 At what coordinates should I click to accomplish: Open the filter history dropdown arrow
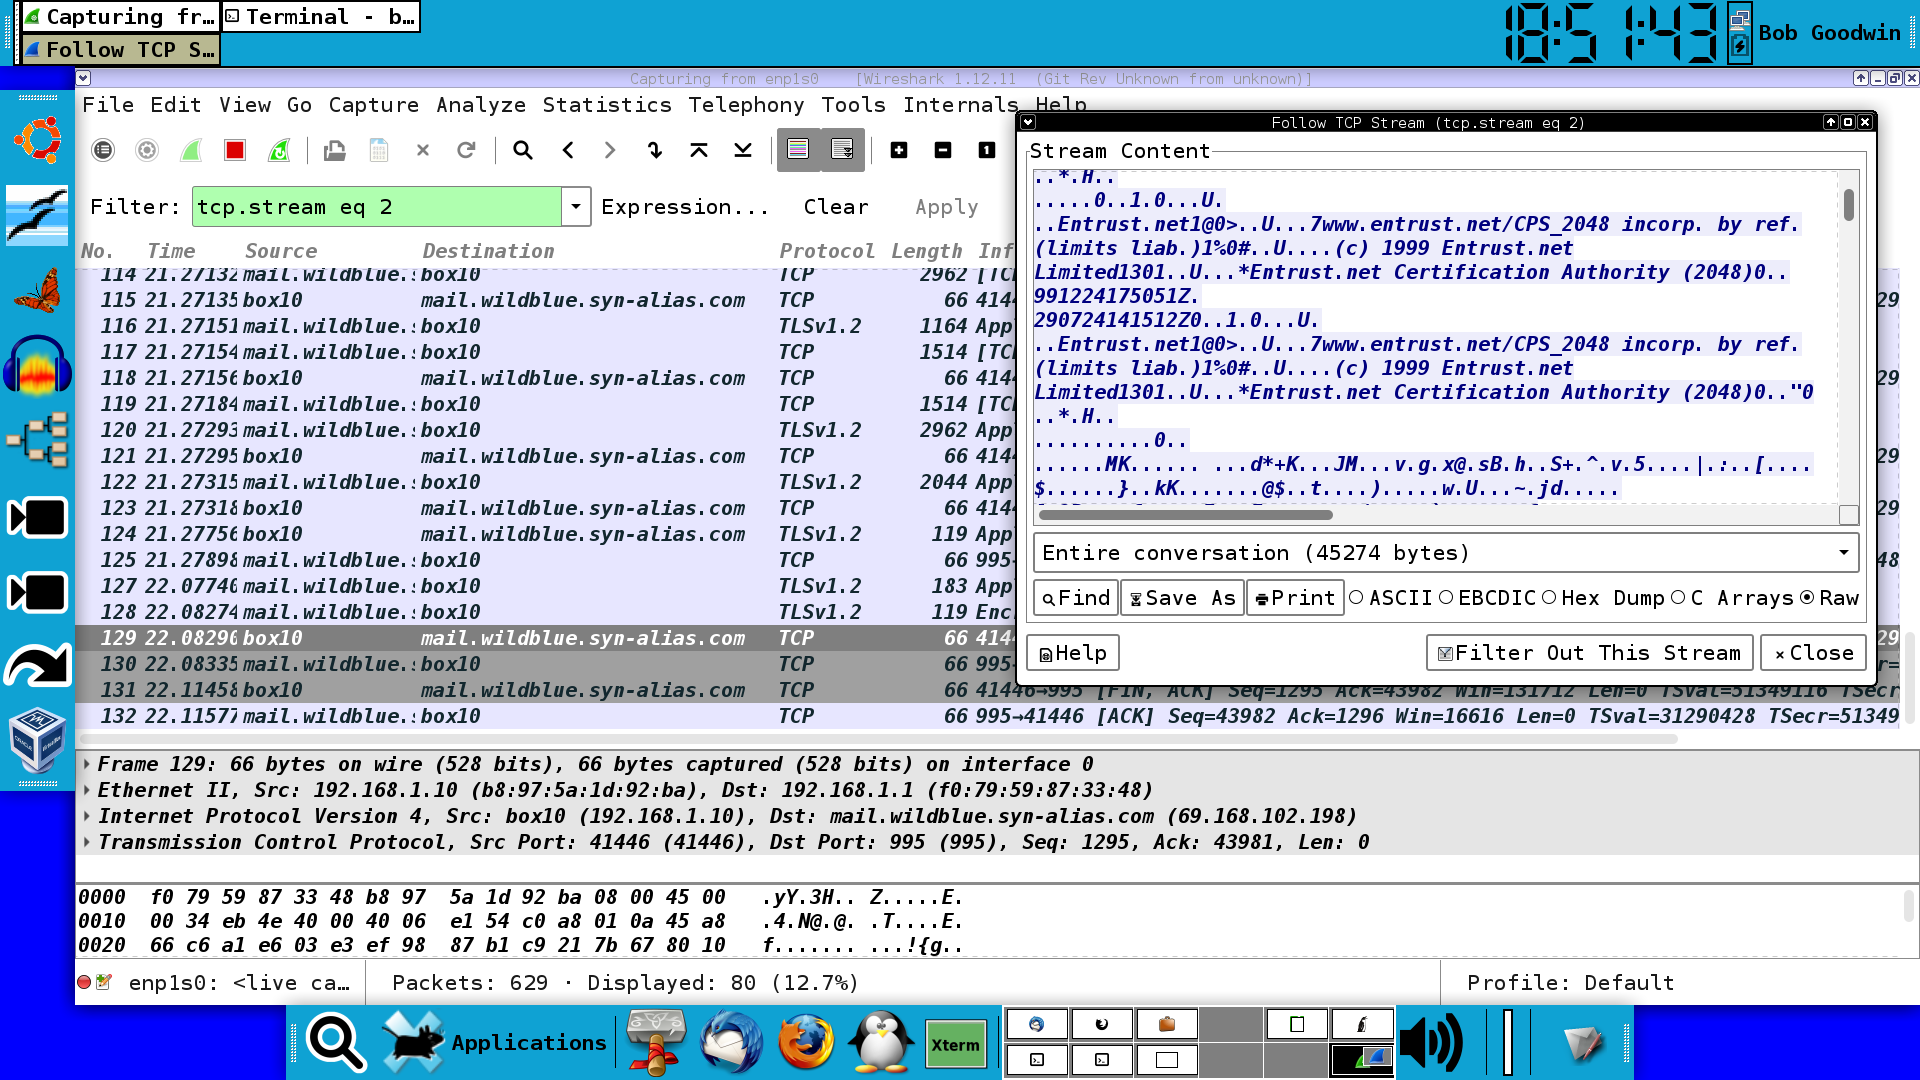(x=576, y=207)
